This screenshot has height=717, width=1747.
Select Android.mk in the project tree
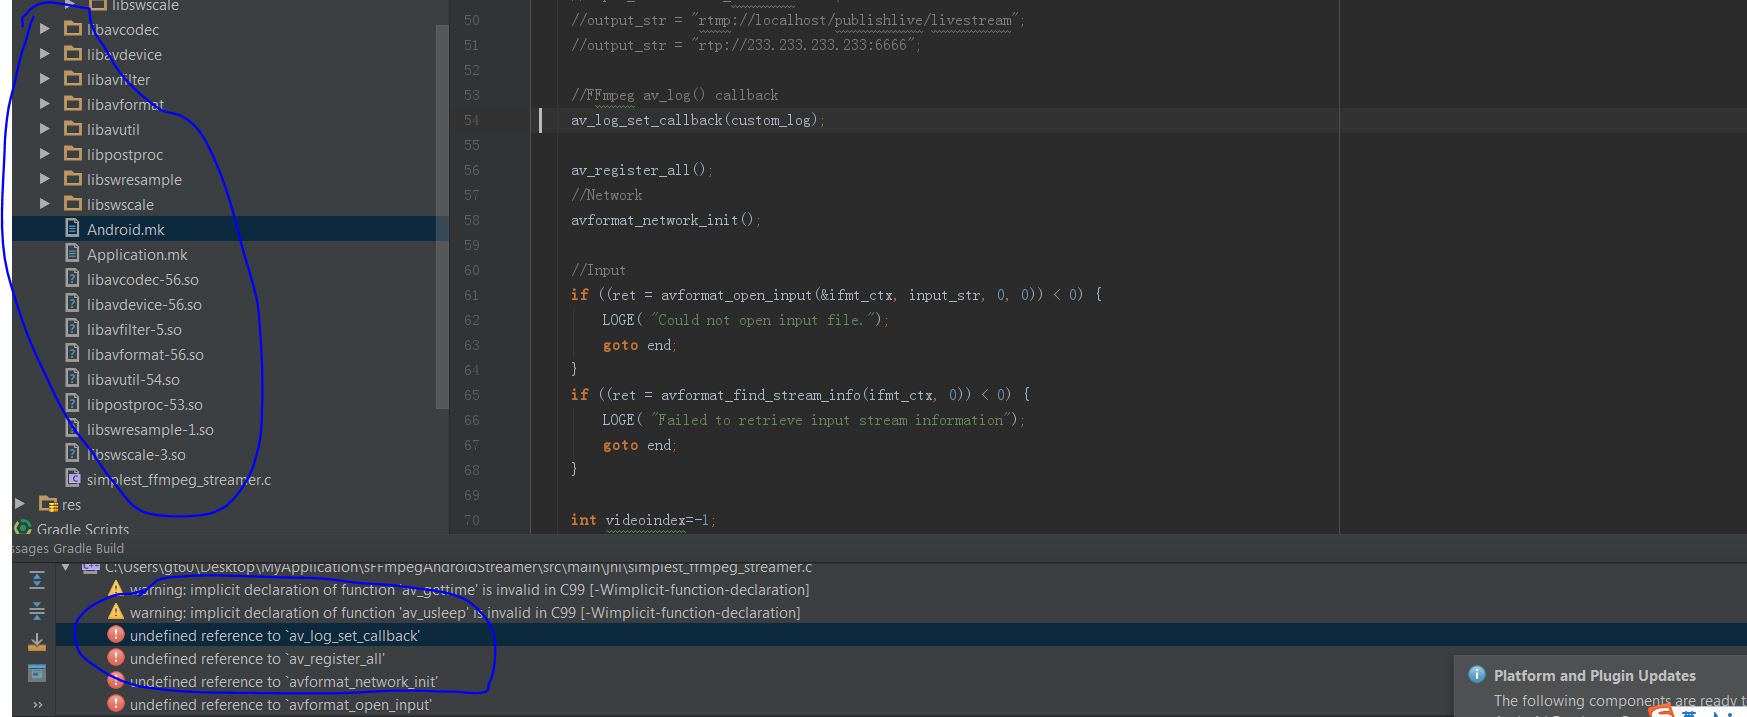pos(126,229)
